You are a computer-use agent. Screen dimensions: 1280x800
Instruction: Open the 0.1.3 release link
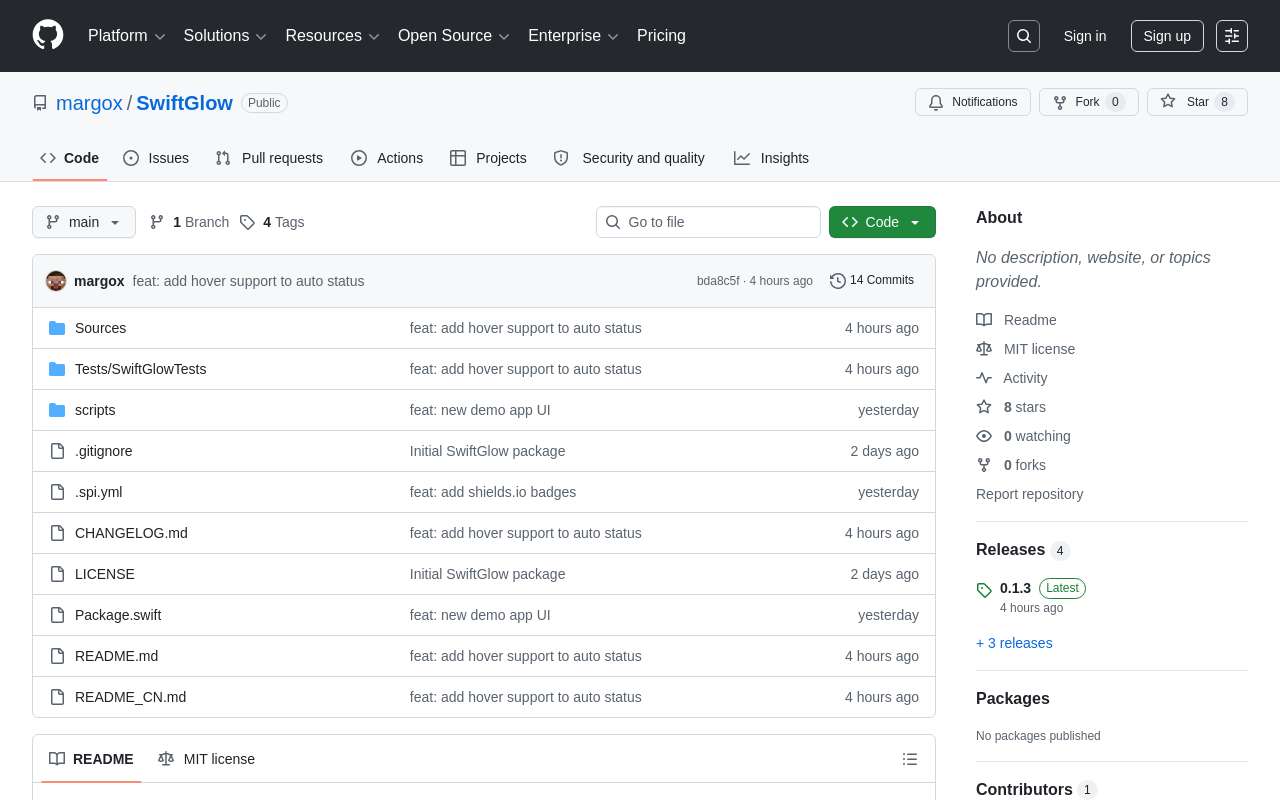coord(1015,588)
